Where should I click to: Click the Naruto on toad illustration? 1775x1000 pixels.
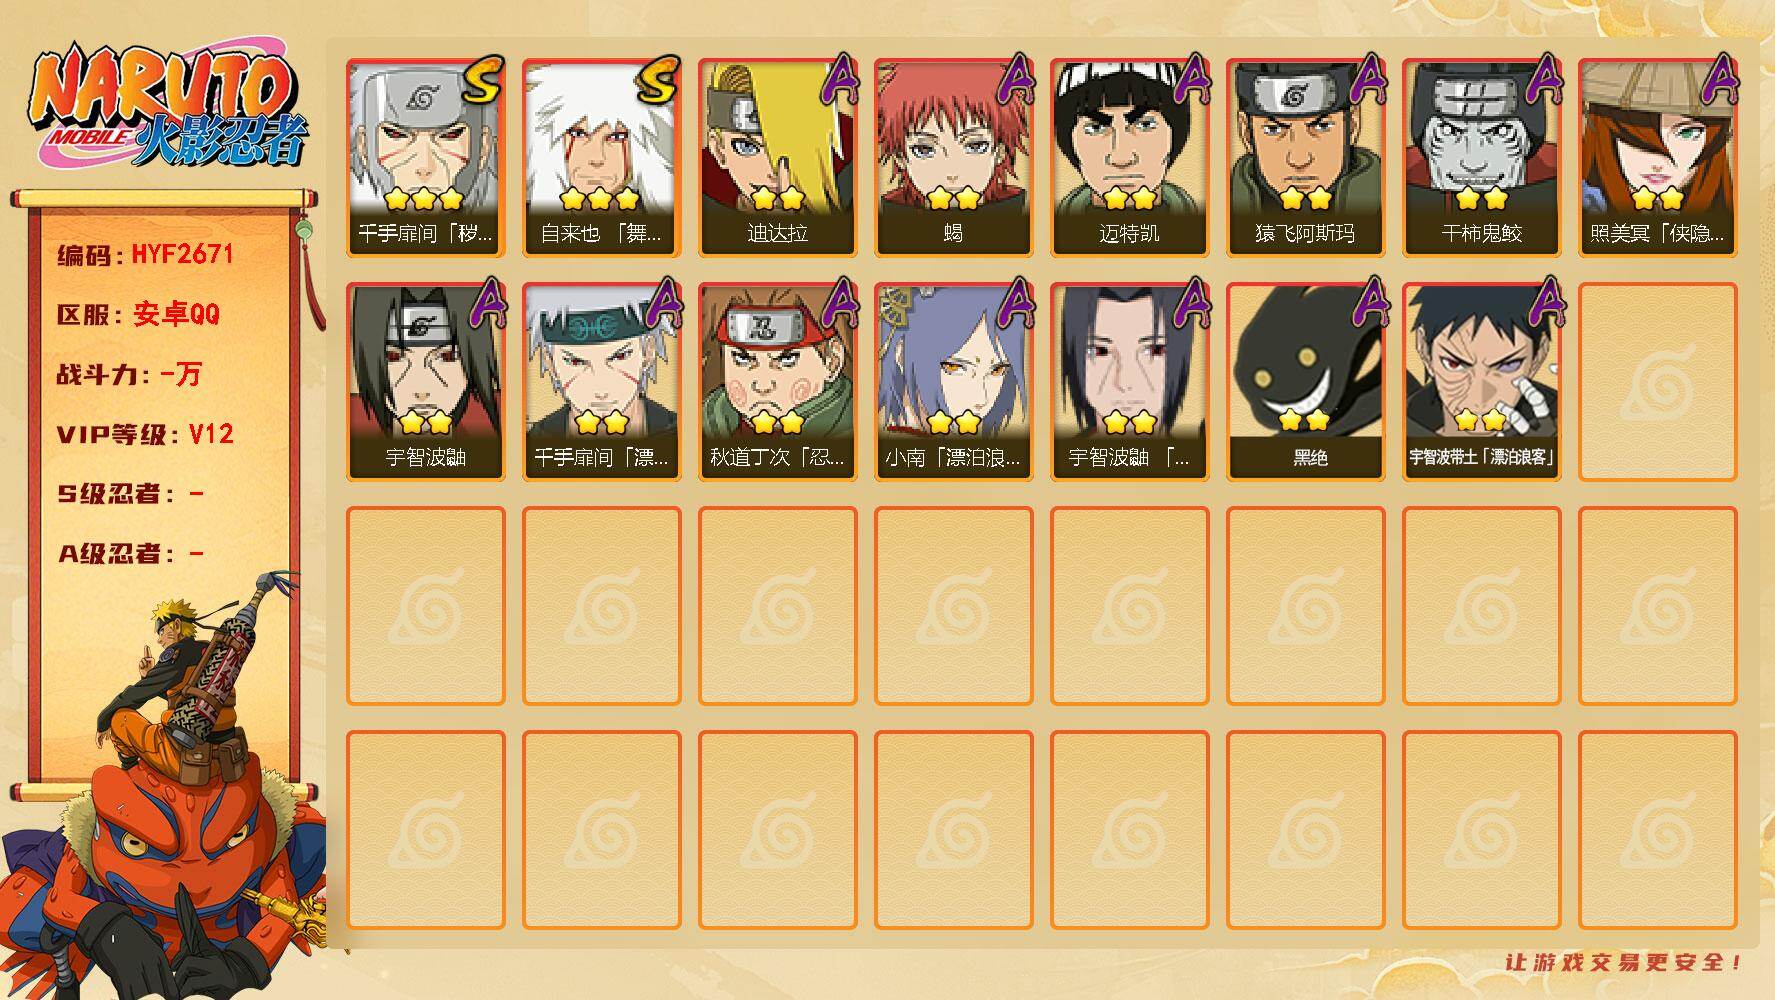pos(165,785)
